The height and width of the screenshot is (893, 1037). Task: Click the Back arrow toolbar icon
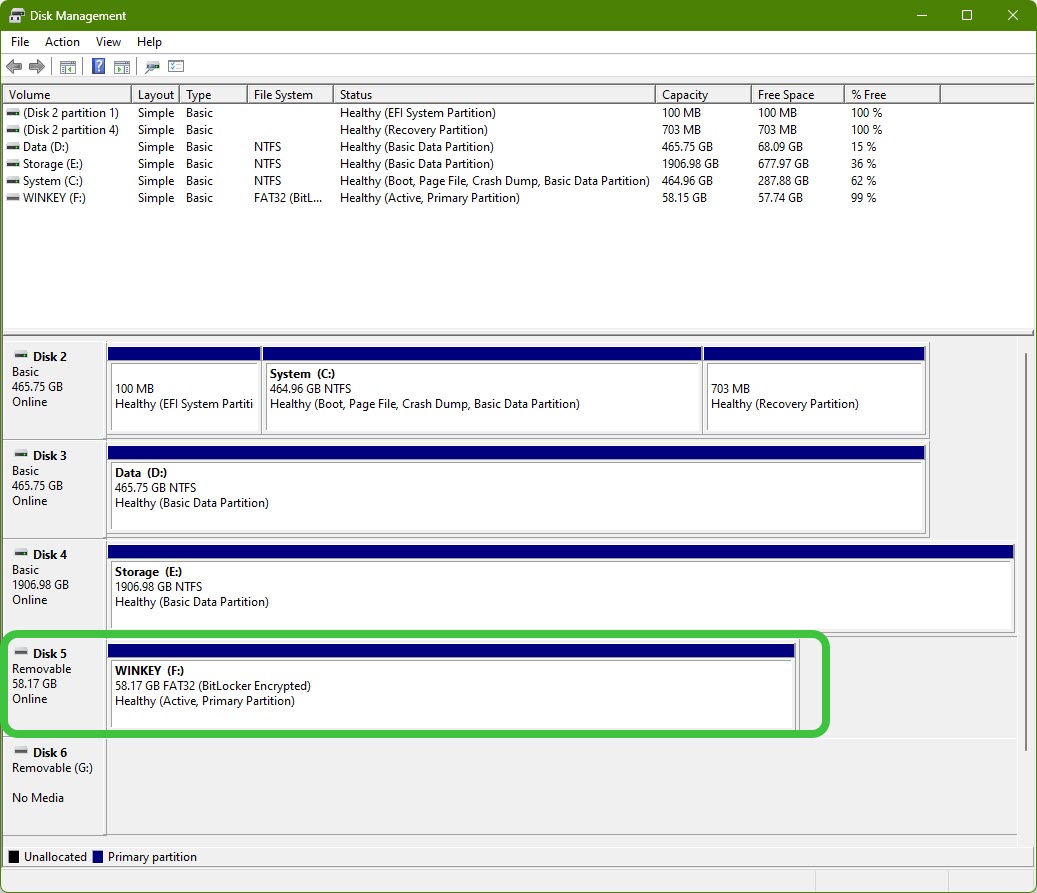(14, 66)
